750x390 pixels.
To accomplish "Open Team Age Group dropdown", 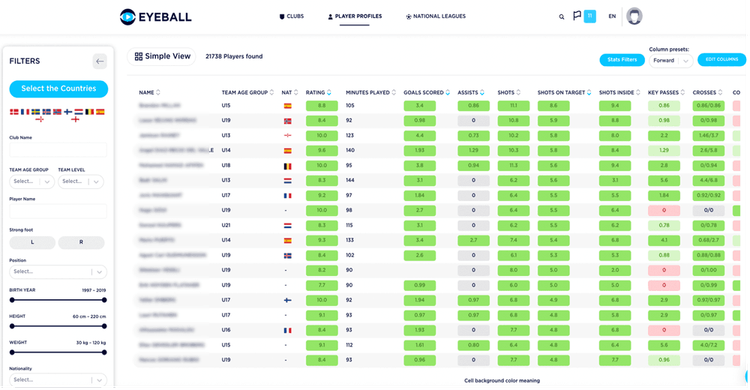I will pos(32,181).
